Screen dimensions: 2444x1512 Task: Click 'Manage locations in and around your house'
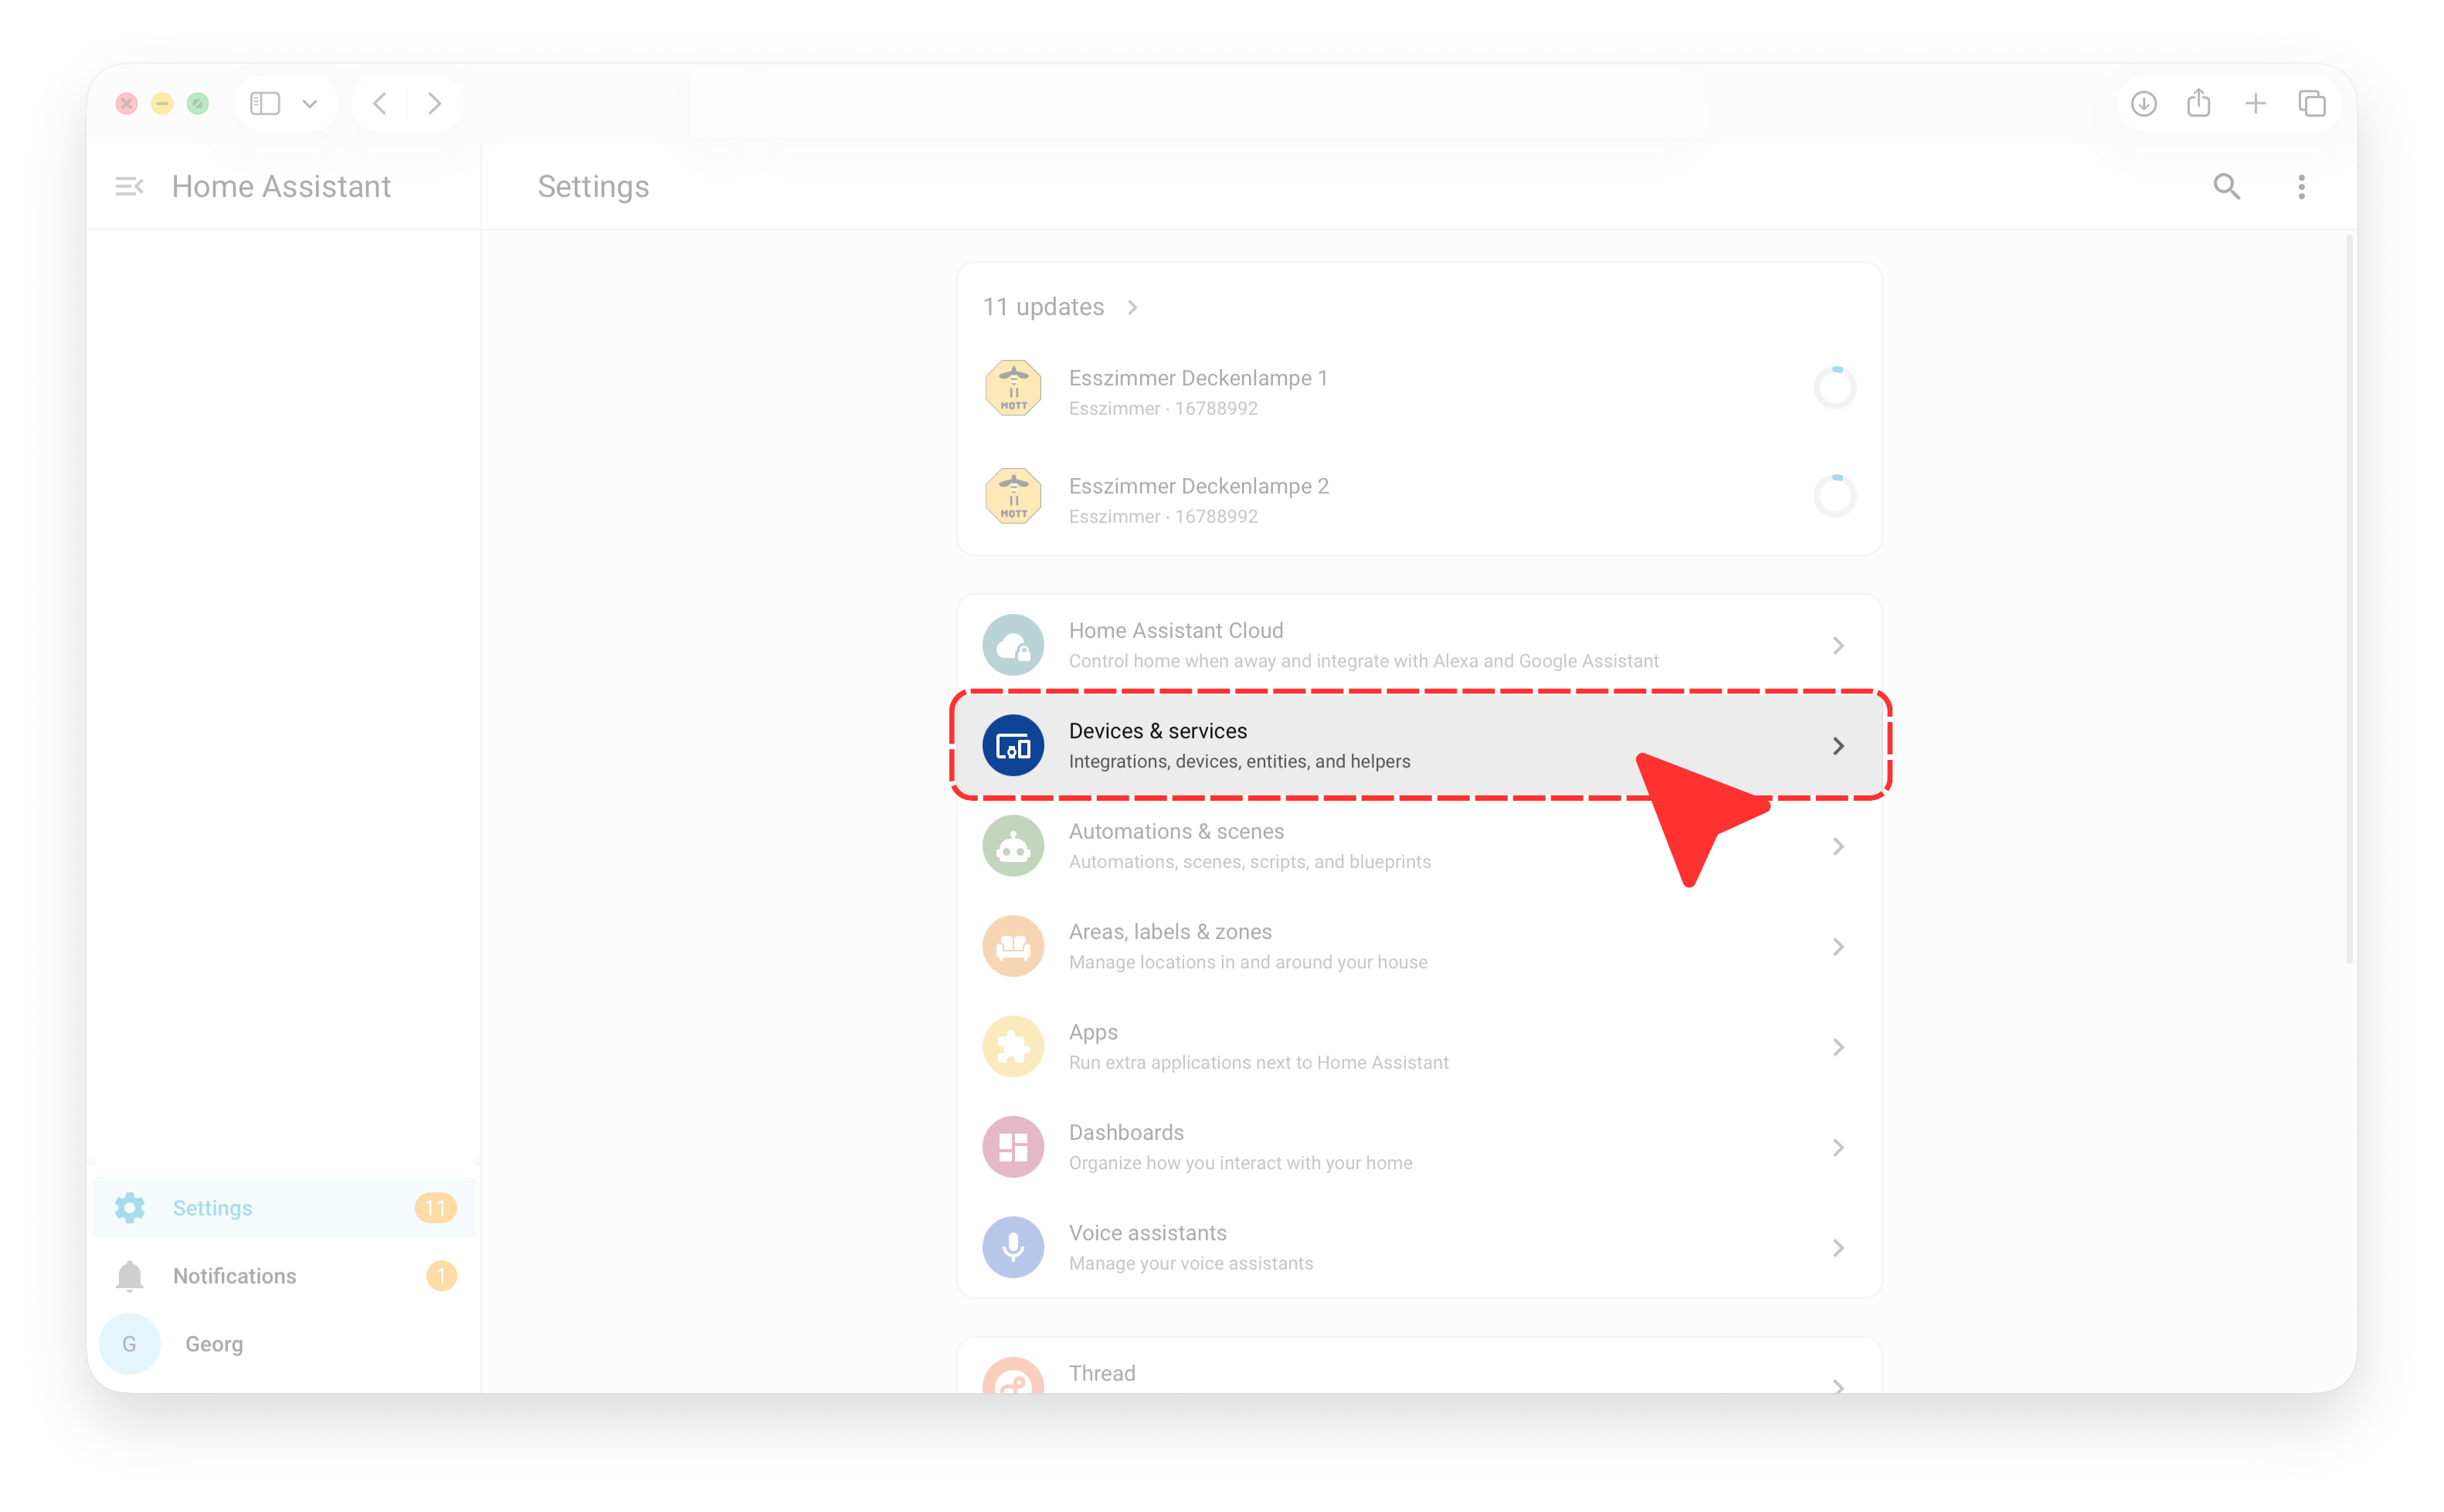tap(1248, 962)
